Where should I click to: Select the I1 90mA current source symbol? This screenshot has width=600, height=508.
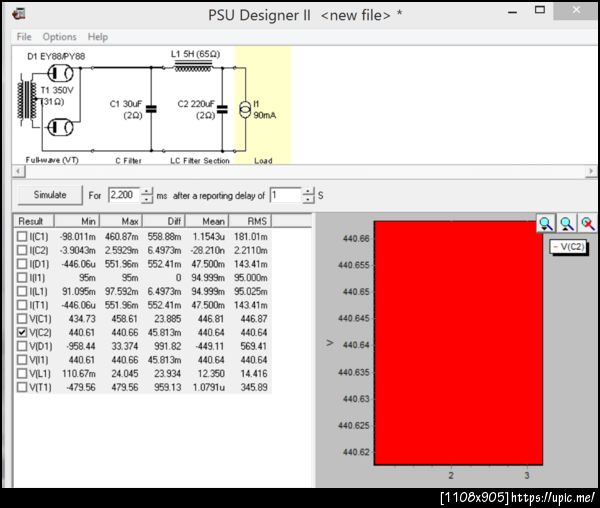click(245, 109)
